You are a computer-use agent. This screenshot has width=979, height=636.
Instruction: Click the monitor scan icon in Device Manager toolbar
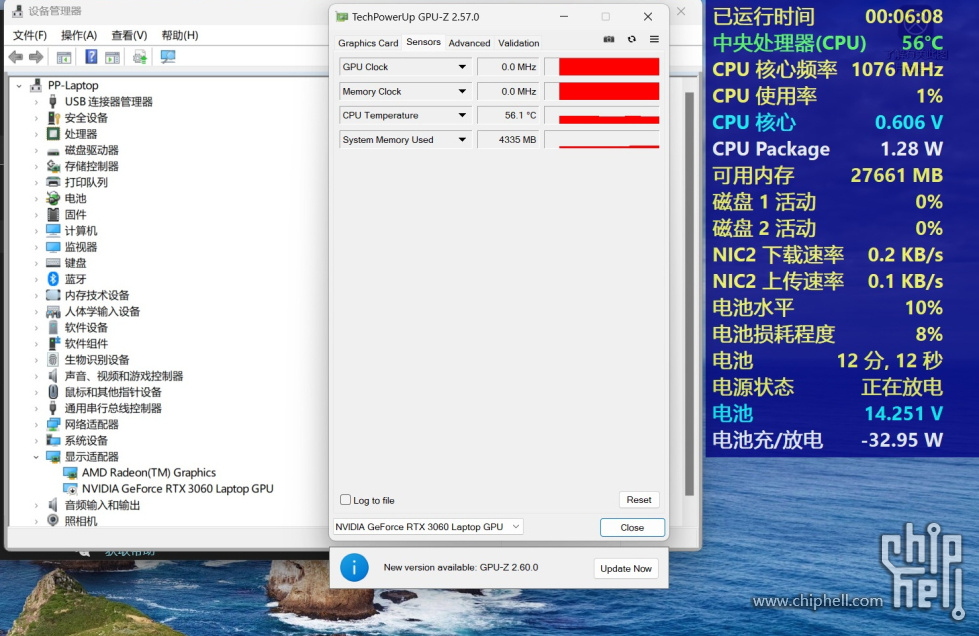click(168, 57)
